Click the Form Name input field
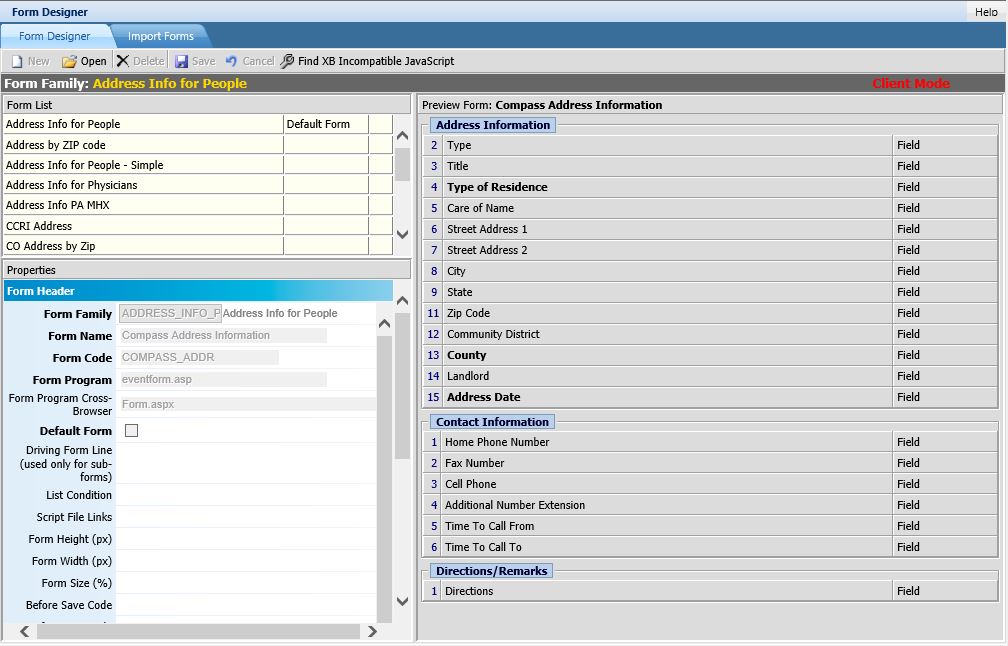 [x=223, y=336]
